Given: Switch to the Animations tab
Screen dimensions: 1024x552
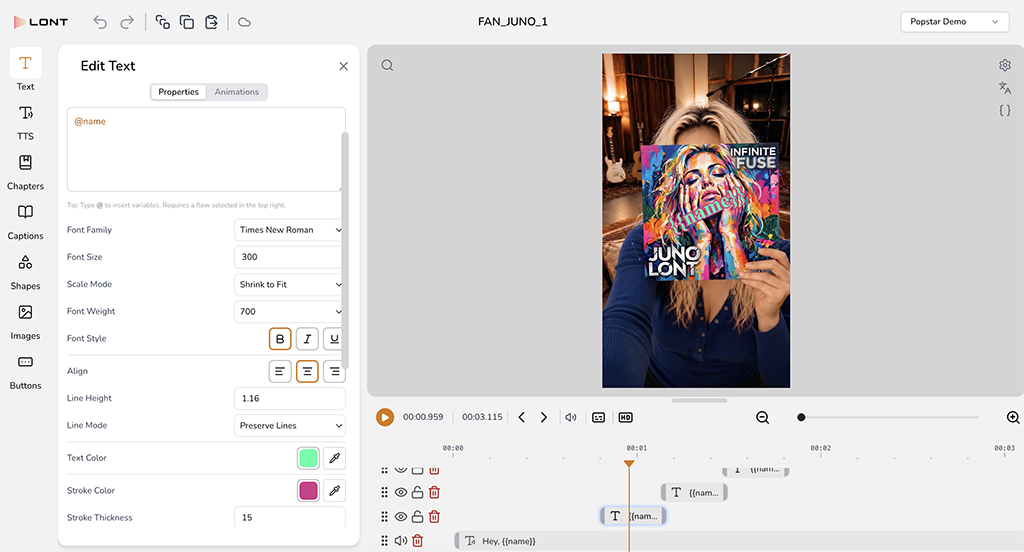Looking at the screenshot, I should (236, 92).
